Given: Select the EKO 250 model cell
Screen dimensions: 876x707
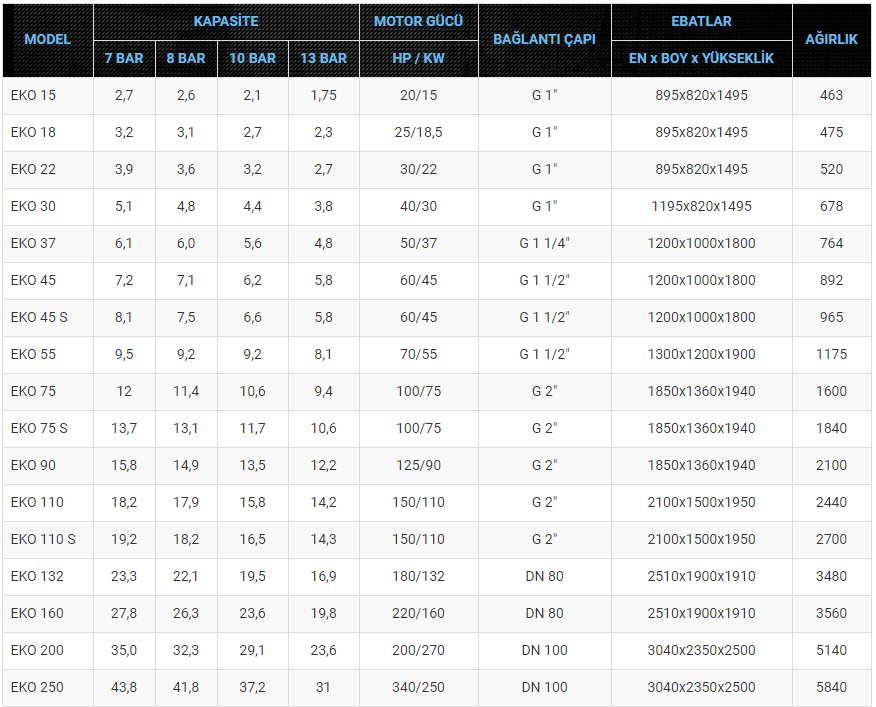Looking at the screenshot, I should (47, 687).
